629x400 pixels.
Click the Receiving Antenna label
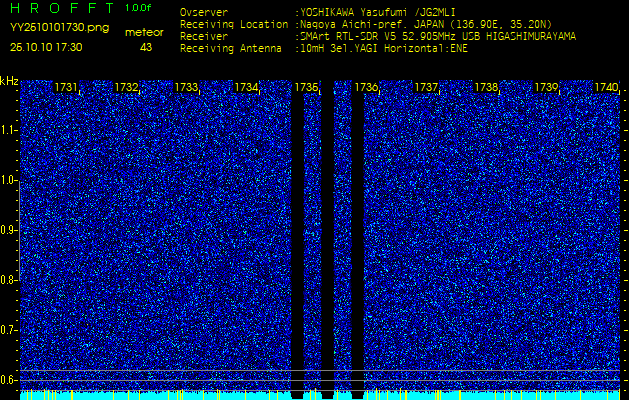pyautogui.click(x=231, y=49)
